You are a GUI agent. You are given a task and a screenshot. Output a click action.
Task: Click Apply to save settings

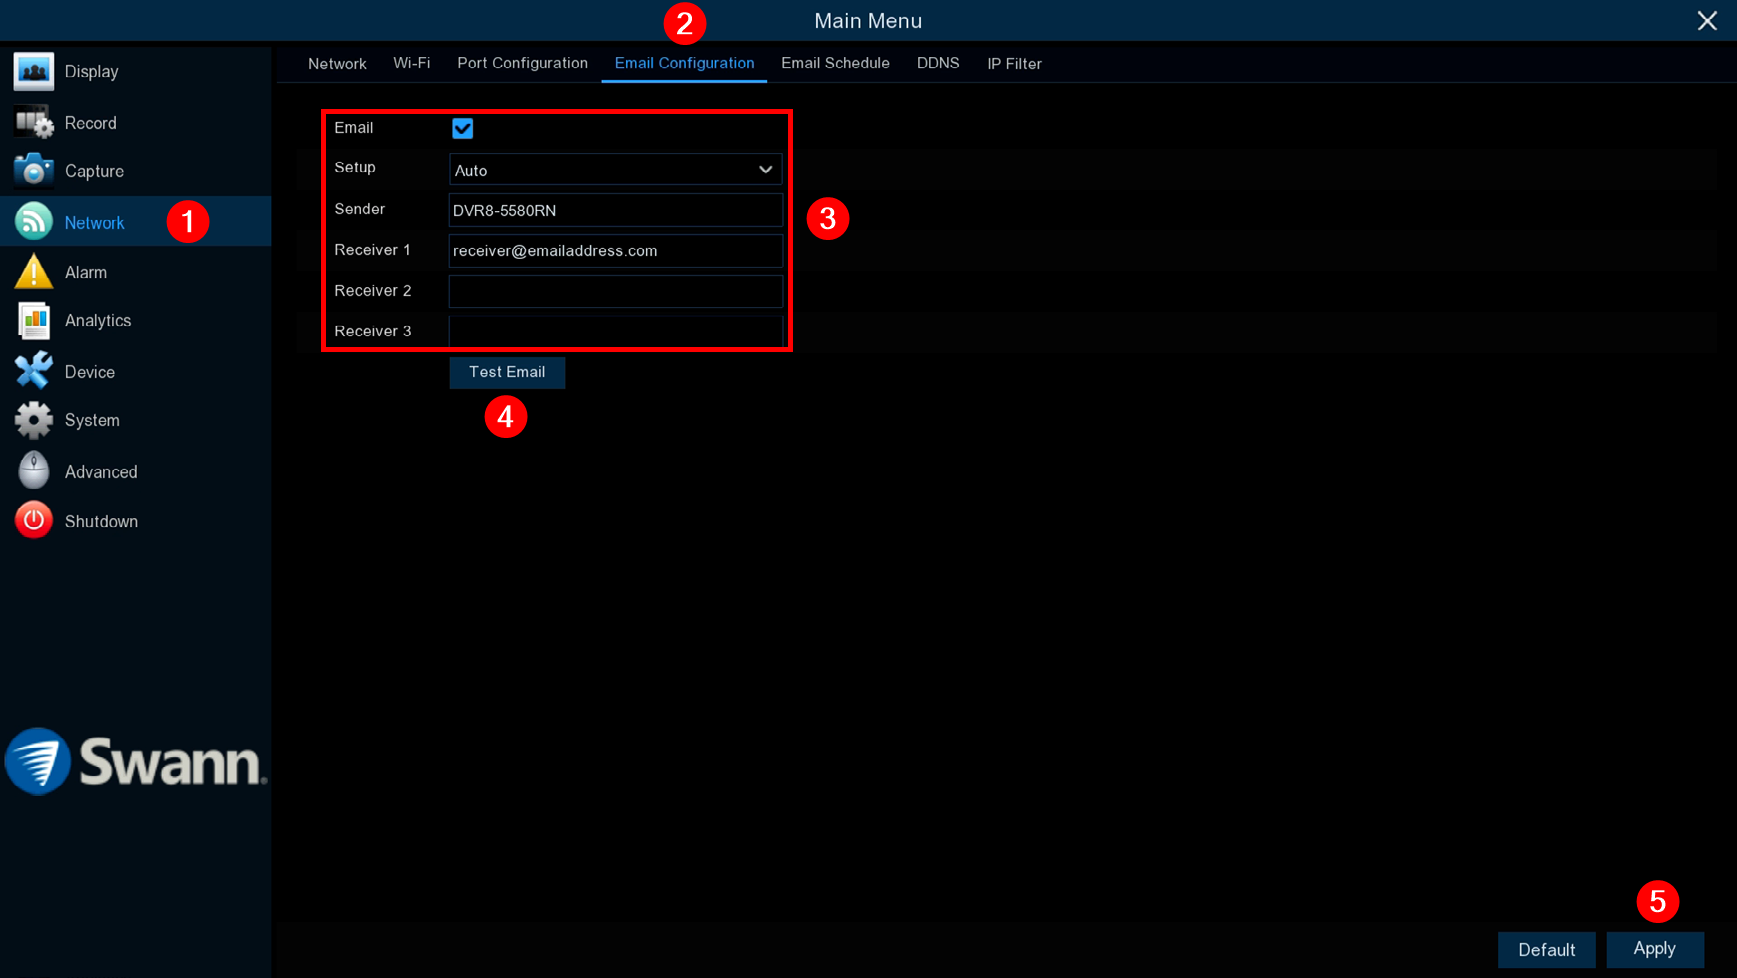coord(1654,949)
